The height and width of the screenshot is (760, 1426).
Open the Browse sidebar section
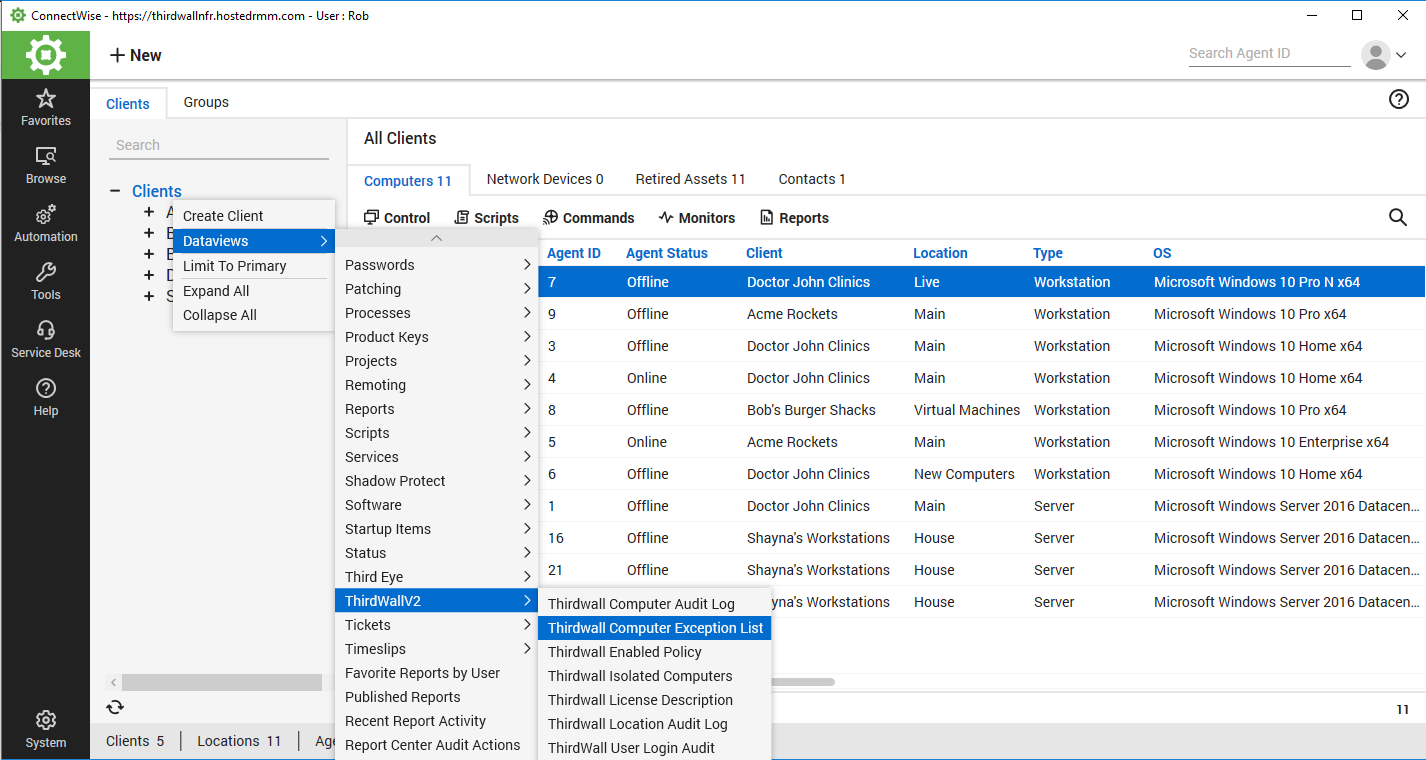click(45, 166)
